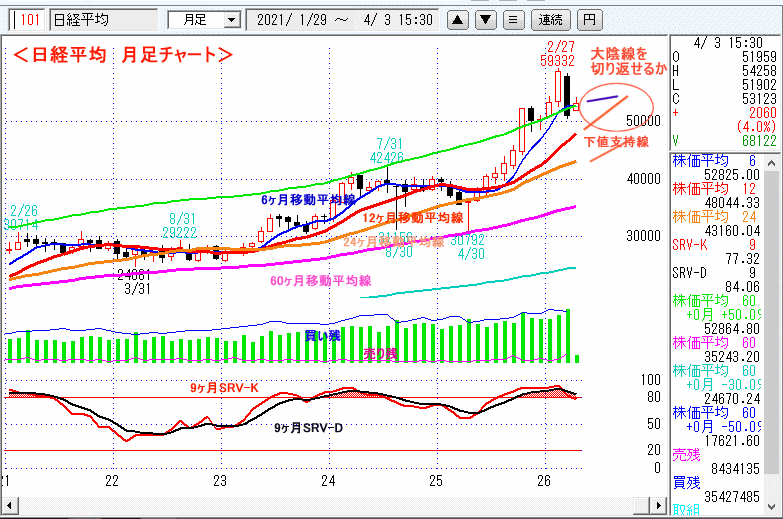Click the date range field 2021/1/29
Image resolution: width=783 pixels, height=519 pixels.
(343, 20)
